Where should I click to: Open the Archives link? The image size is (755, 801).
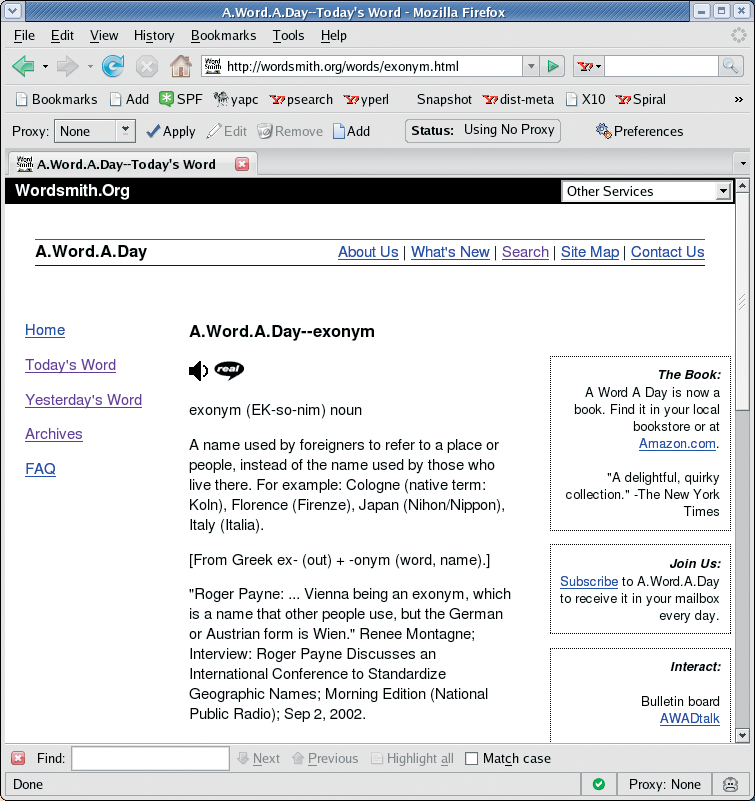click(x=54, y=434)
